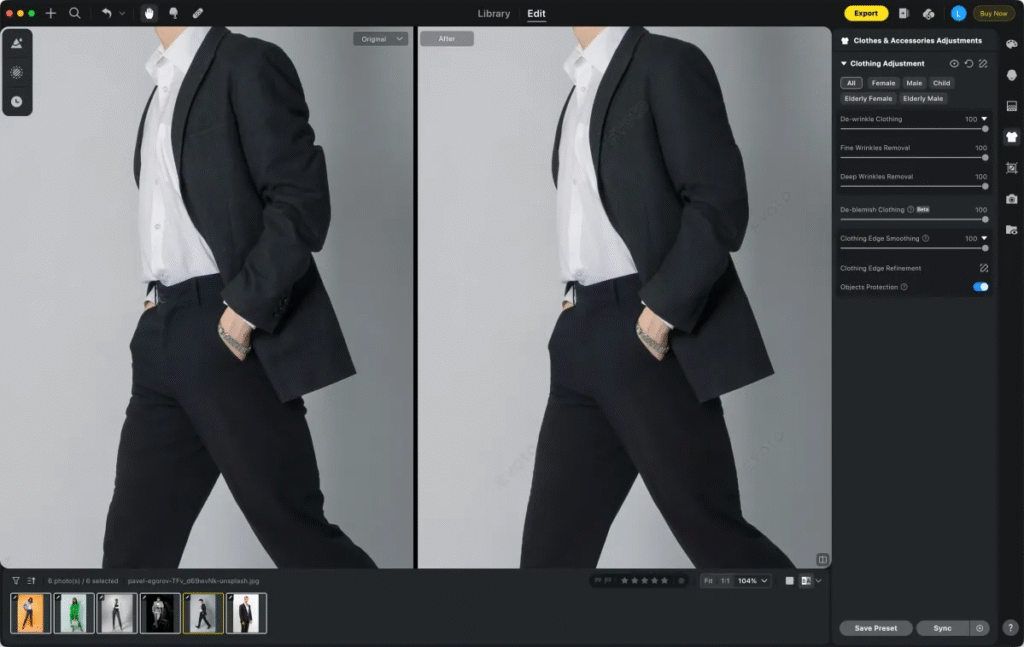Open the face retouch panel icon

(x=1011, y=75)
